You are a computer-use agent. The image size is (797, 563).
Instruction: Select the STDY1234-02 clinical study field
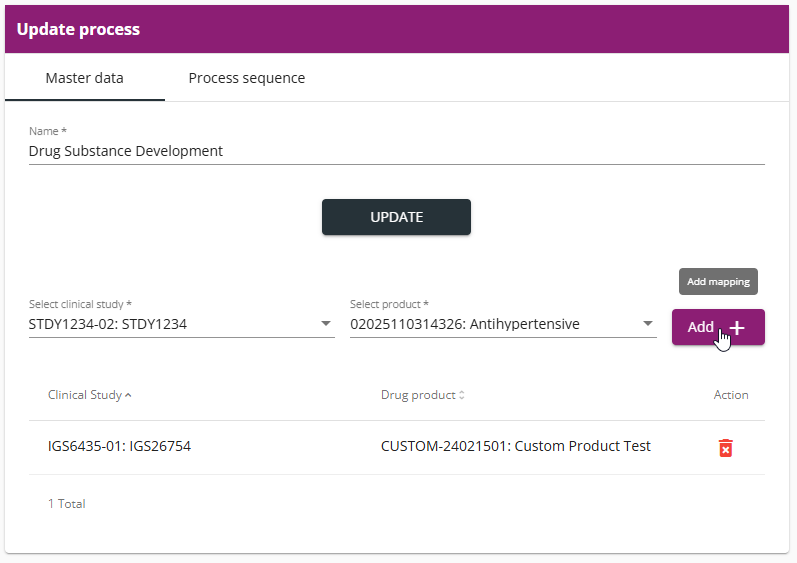[181, 324]
